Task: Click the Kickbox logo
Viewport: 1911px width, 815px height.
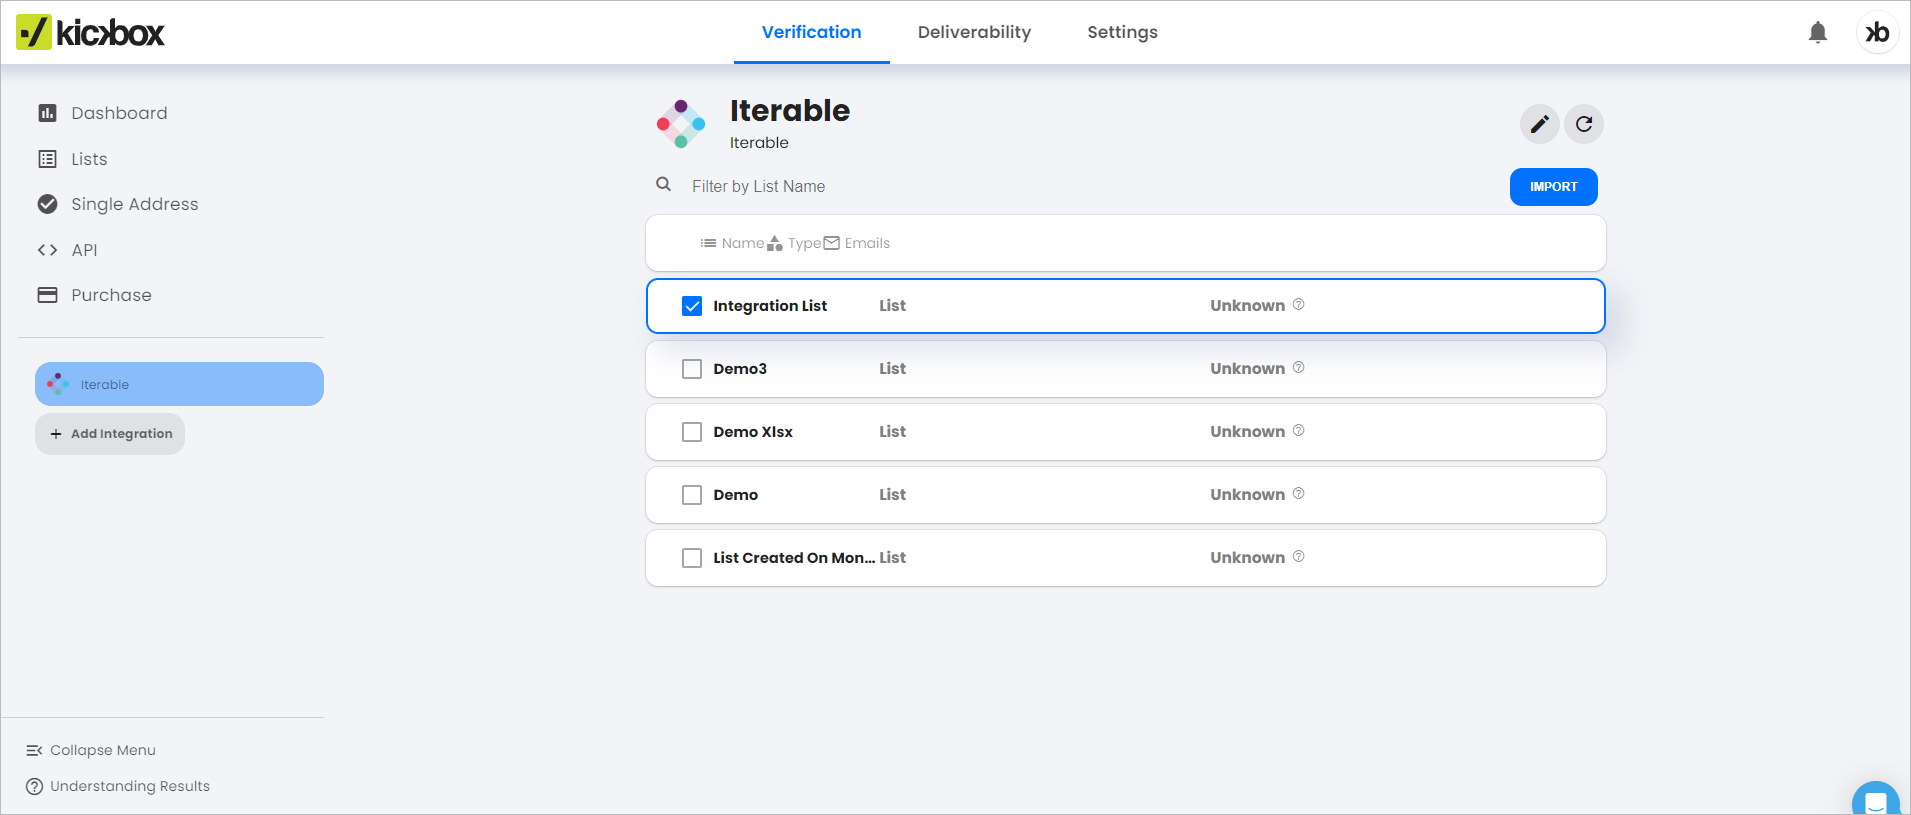Action: click(90, 32)
